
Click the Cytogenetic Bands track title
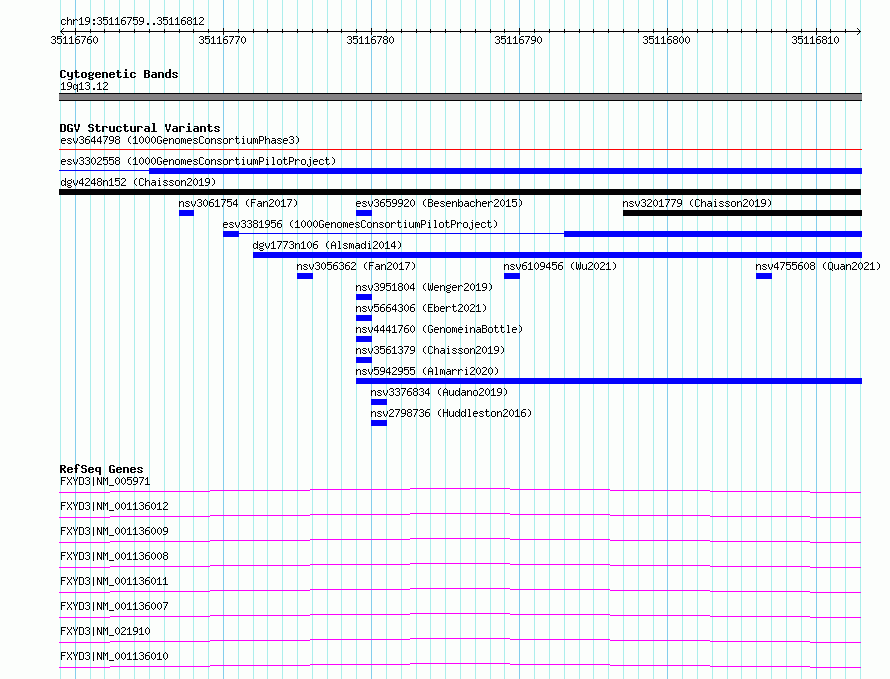[119, 74]
